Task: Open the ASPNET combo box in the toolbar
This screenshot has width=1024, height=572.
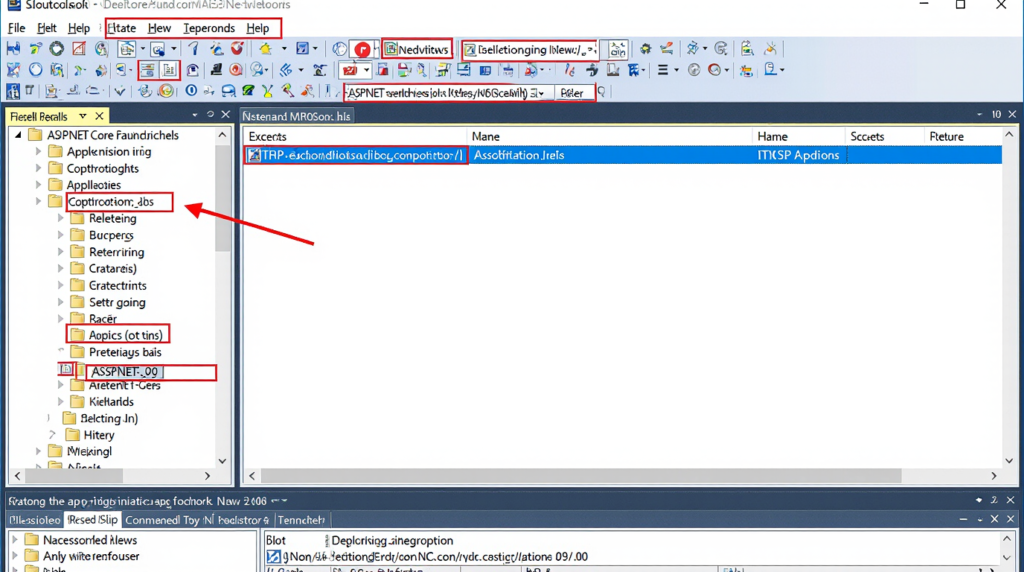Action: [x=449, y=93]
